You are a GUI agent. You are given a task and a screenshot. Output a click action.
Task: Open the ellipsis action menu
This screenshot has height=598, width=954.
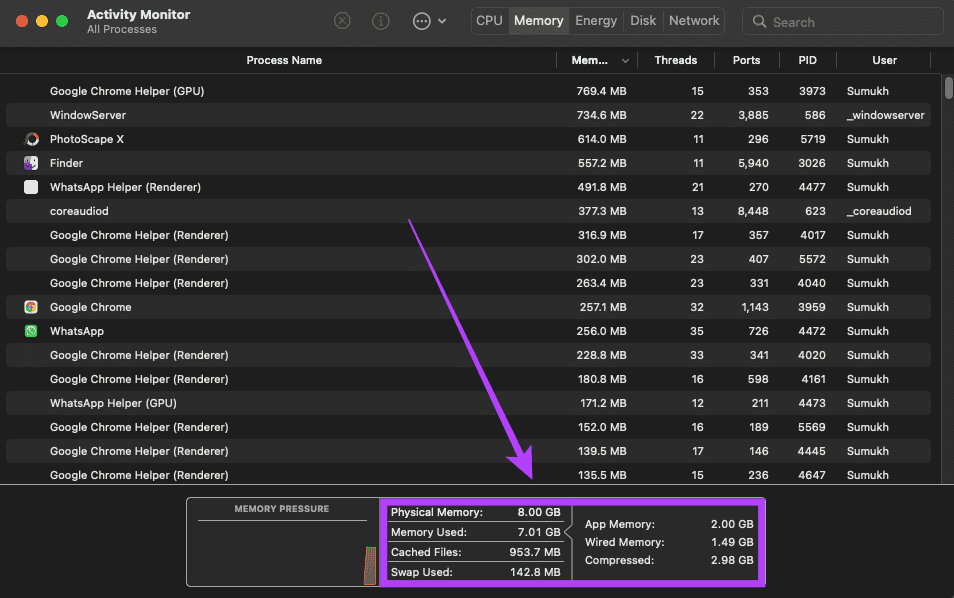click(x=429, y=21)
